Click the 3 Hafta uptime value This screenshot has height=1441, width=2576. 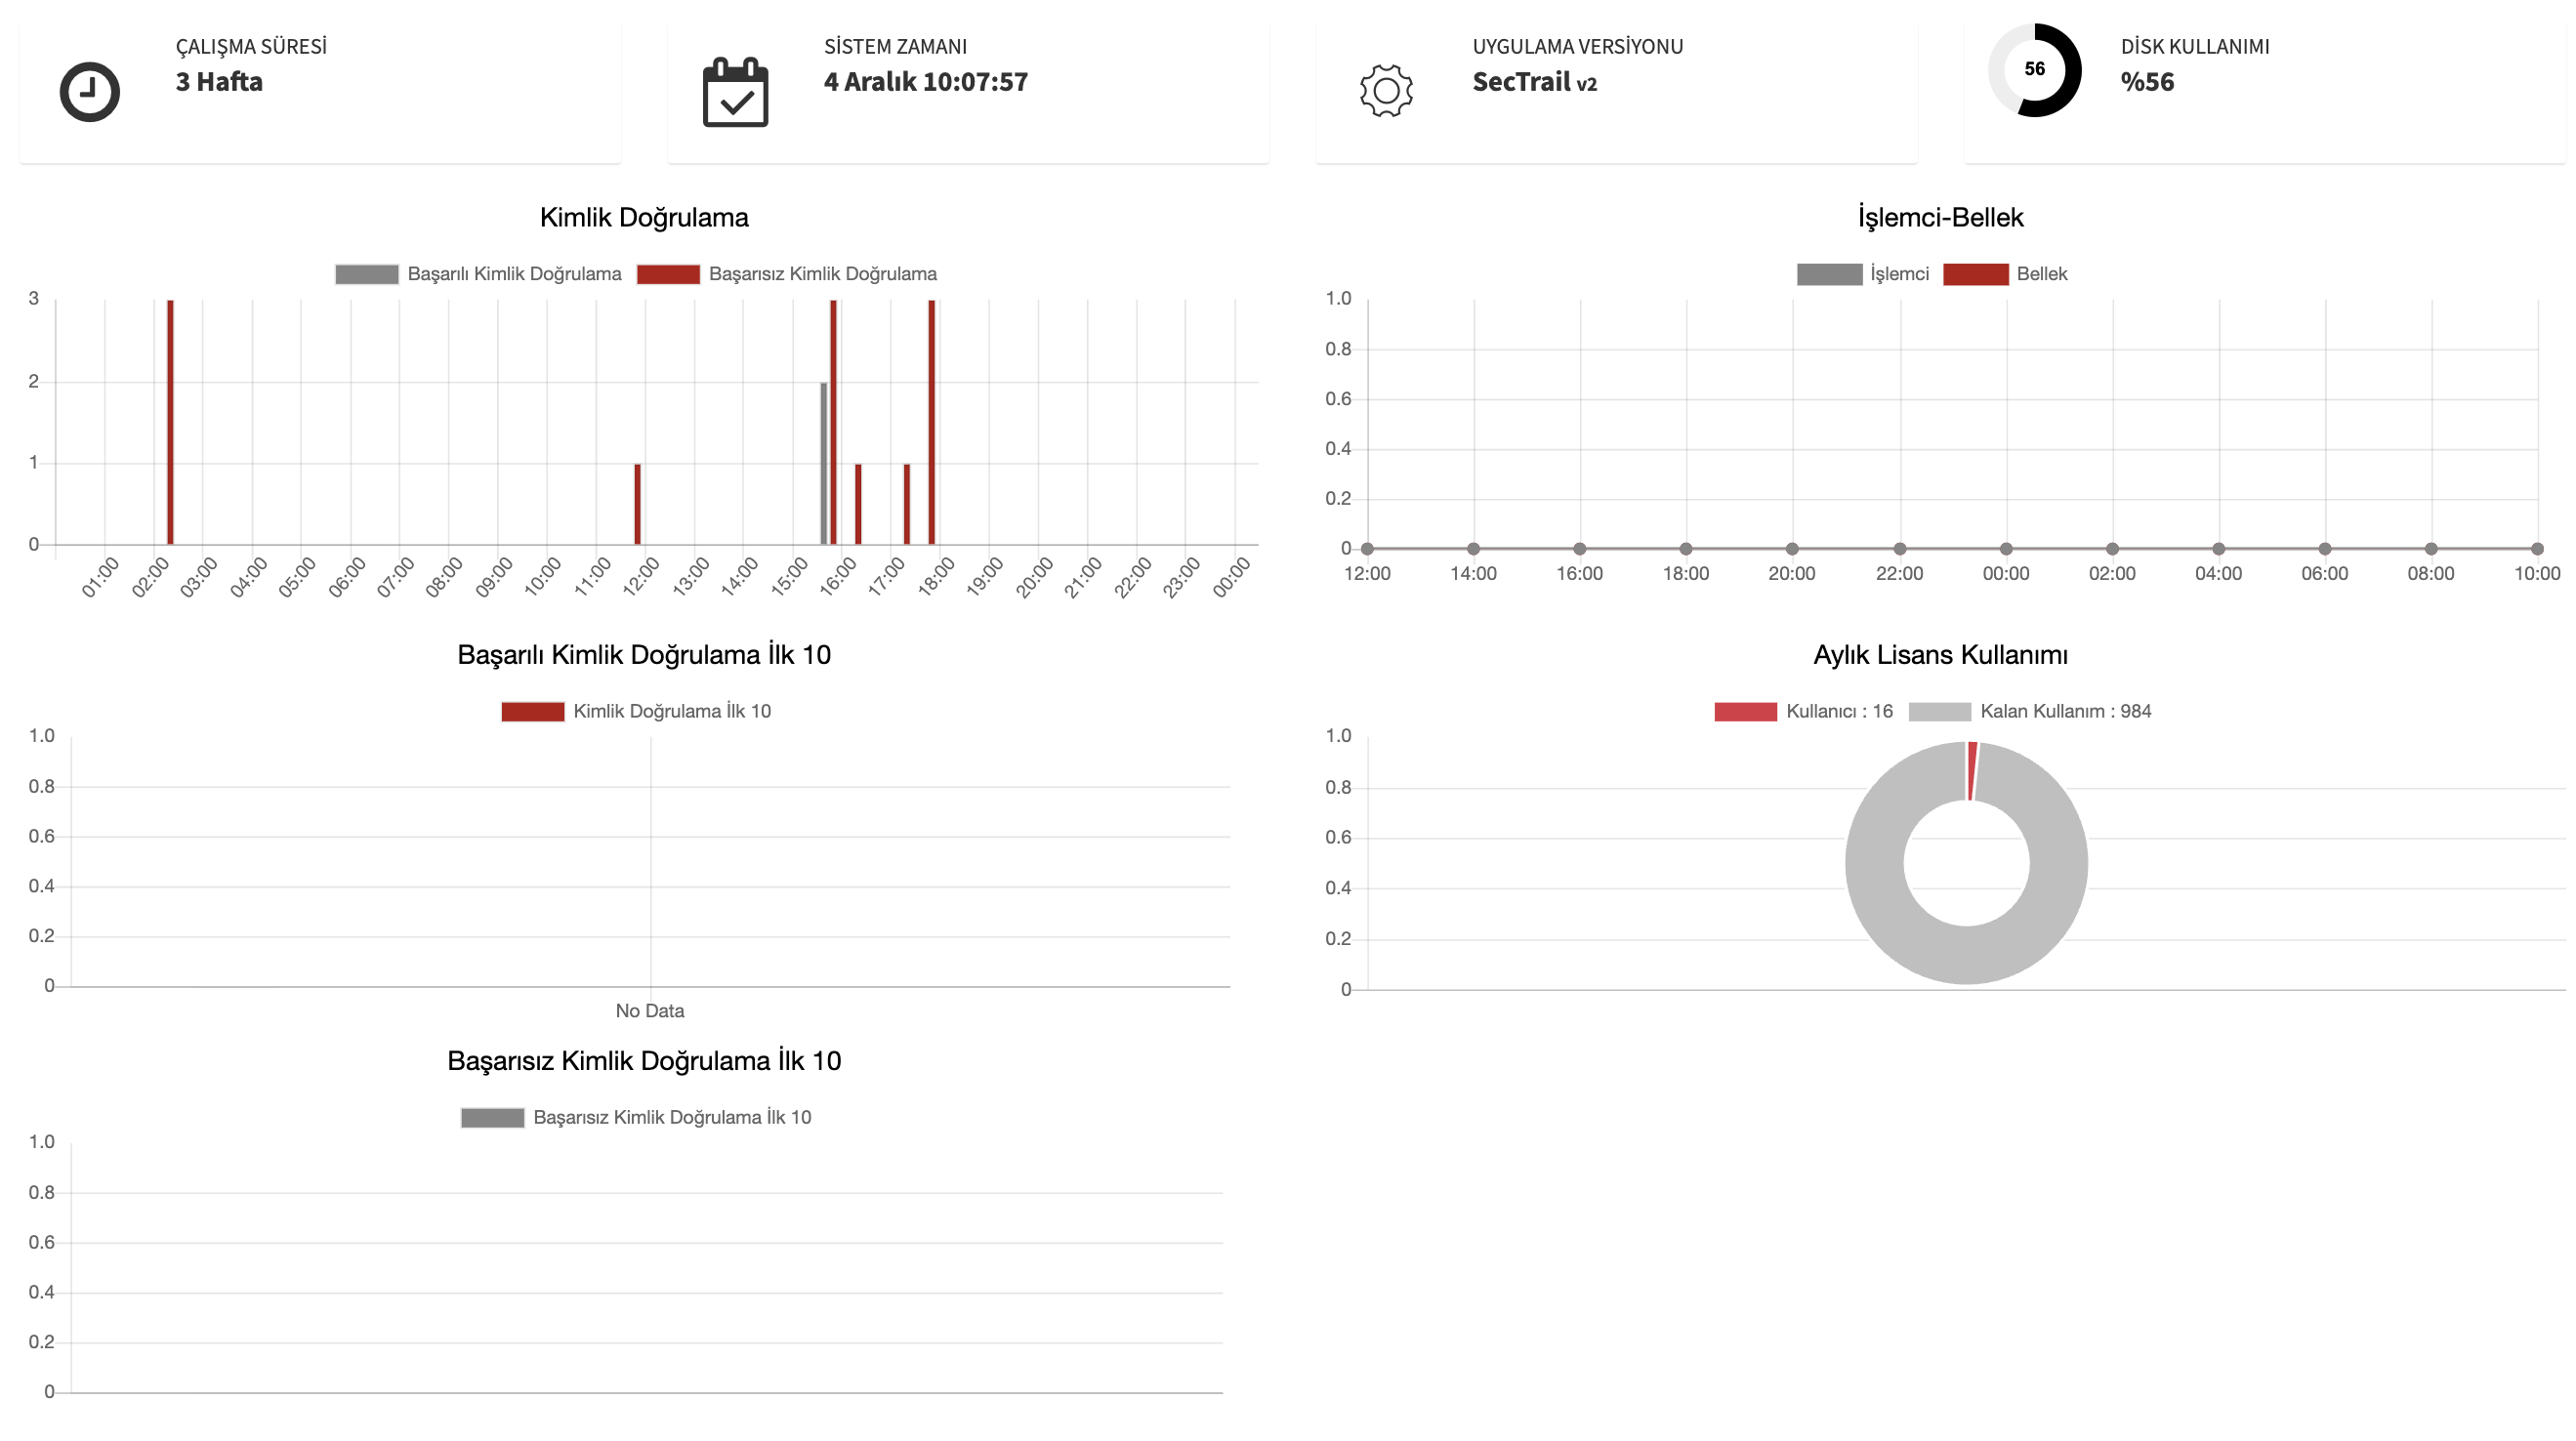pyautogui.click(x=218, y=82)
